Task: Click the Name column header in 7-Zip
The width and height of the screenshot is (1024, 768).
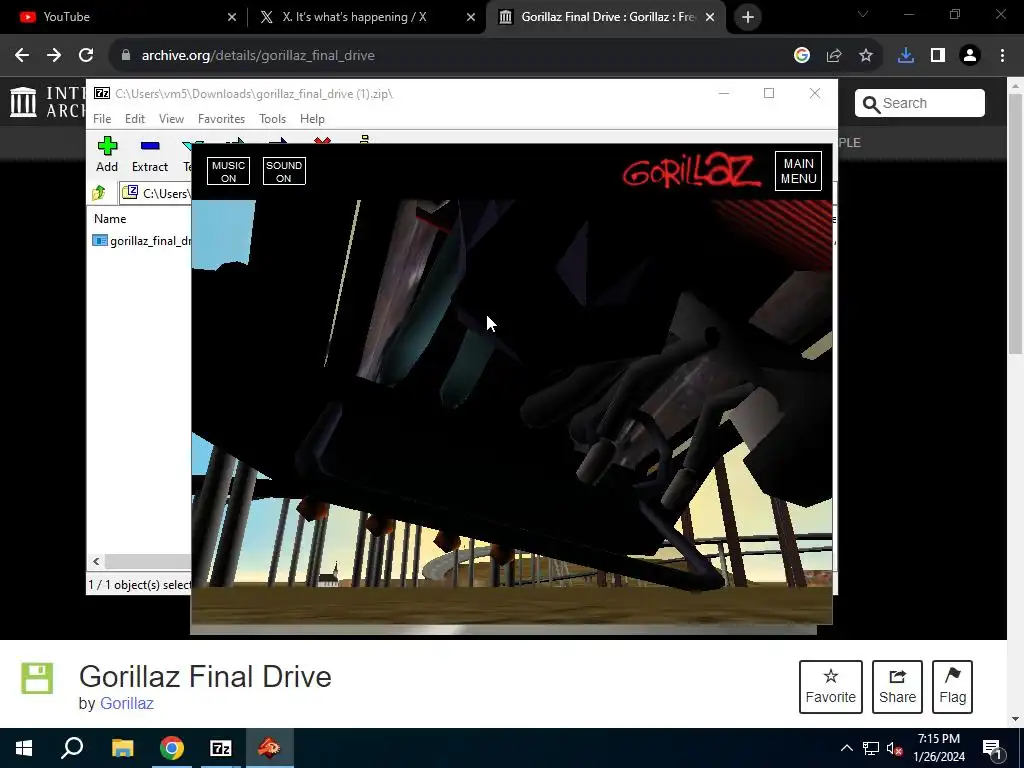Action: pos(110,219)
